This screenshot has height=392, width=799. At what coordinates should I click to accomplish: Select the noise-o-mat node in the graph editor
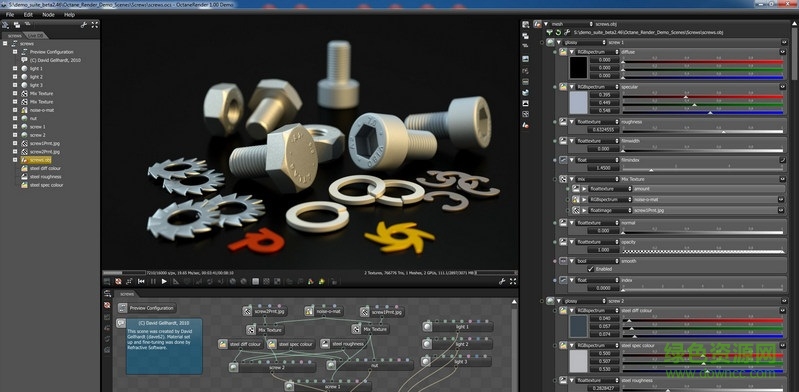(x=324, y=311)
